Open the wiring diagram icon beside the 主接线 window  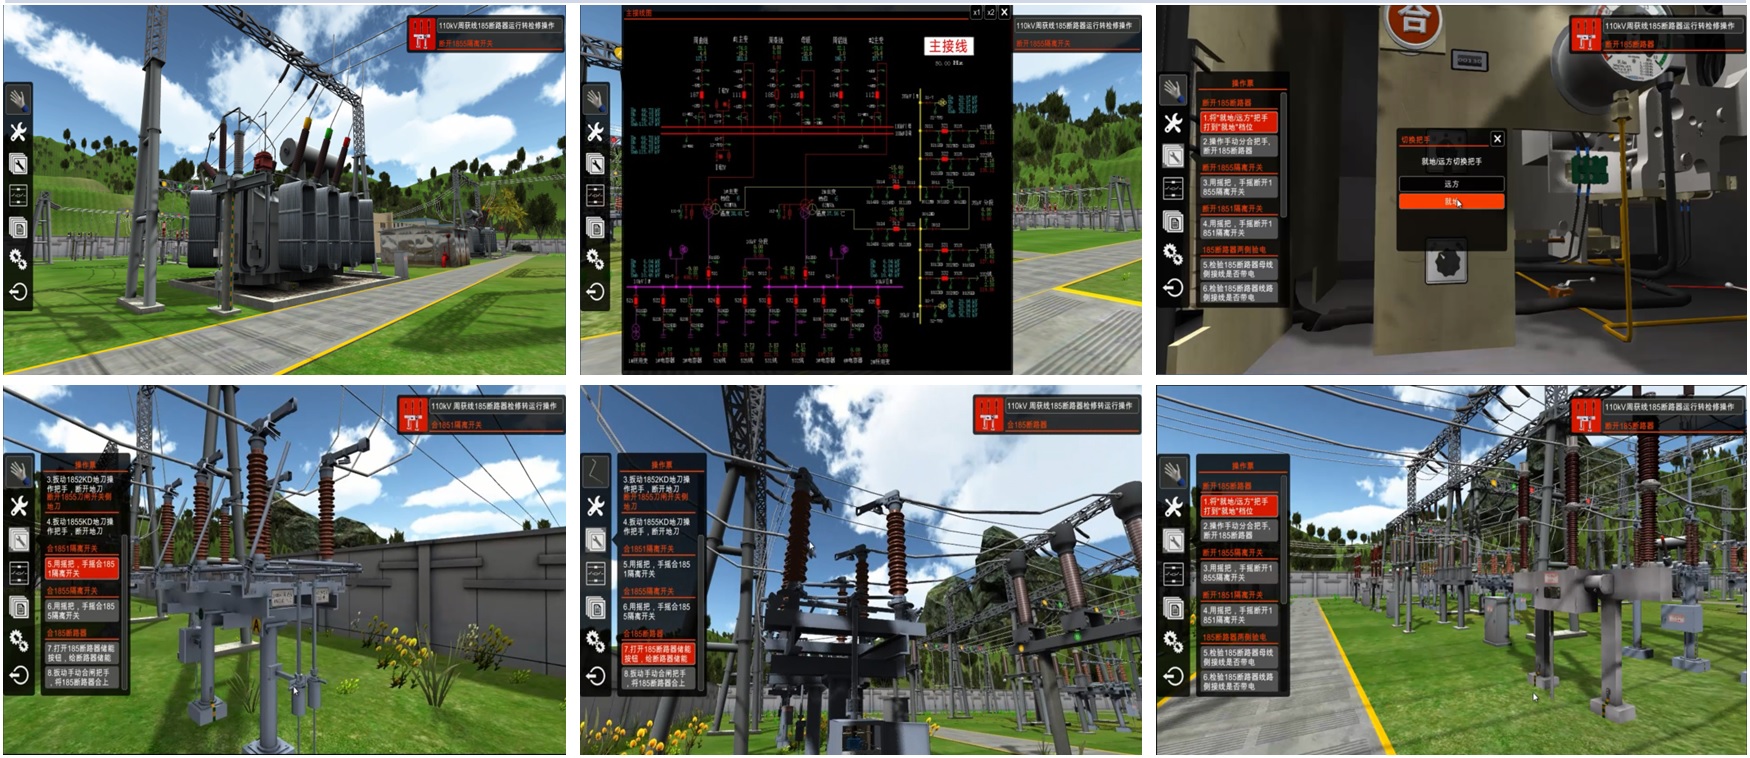(x=595, y=194)
